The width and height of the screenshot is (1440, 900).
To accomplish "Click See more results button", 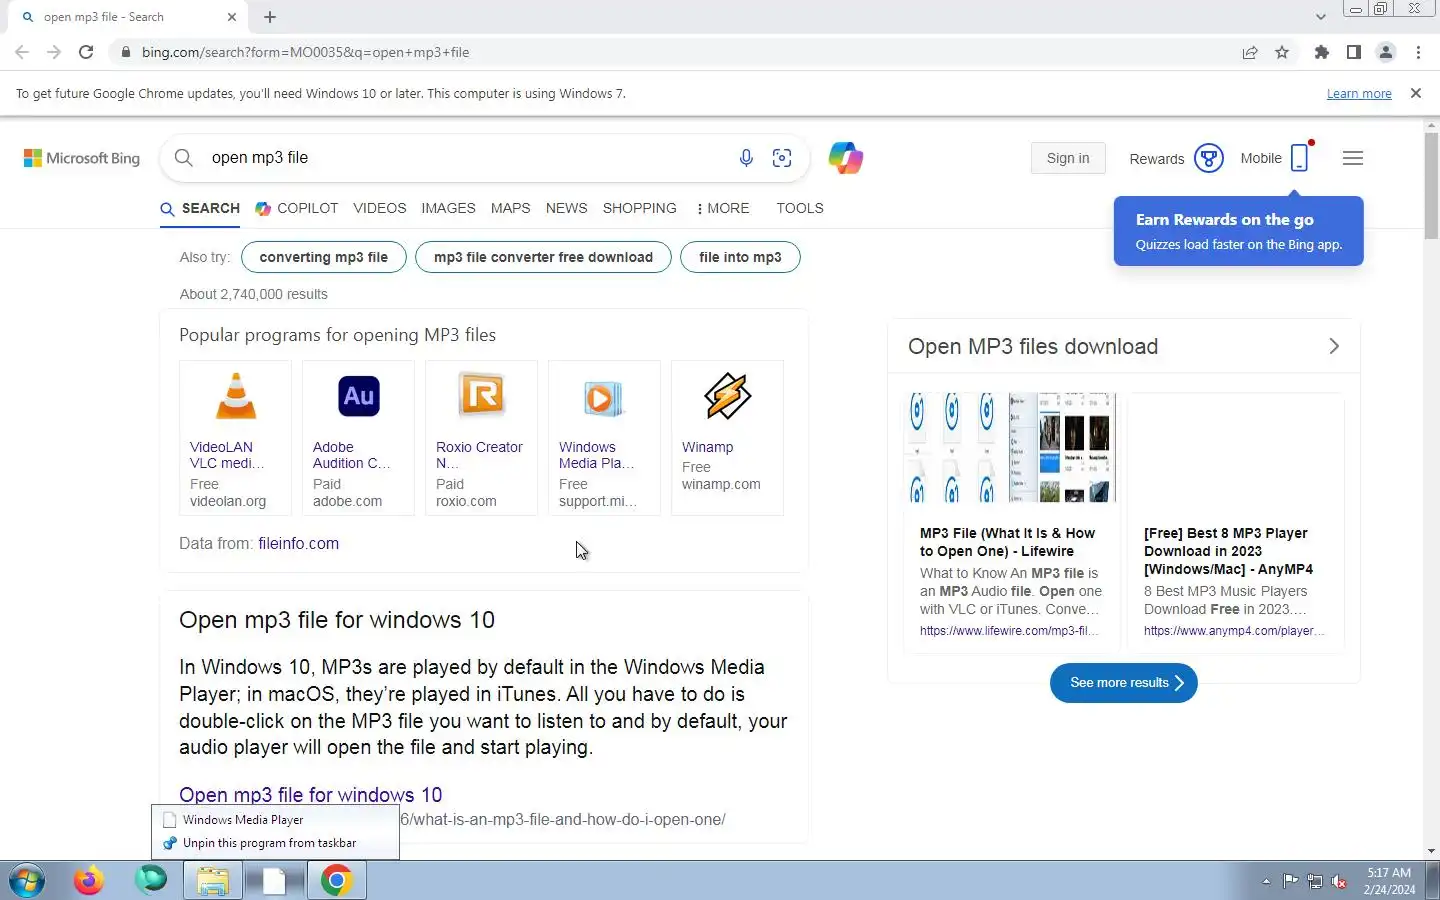I will 1124,683.
